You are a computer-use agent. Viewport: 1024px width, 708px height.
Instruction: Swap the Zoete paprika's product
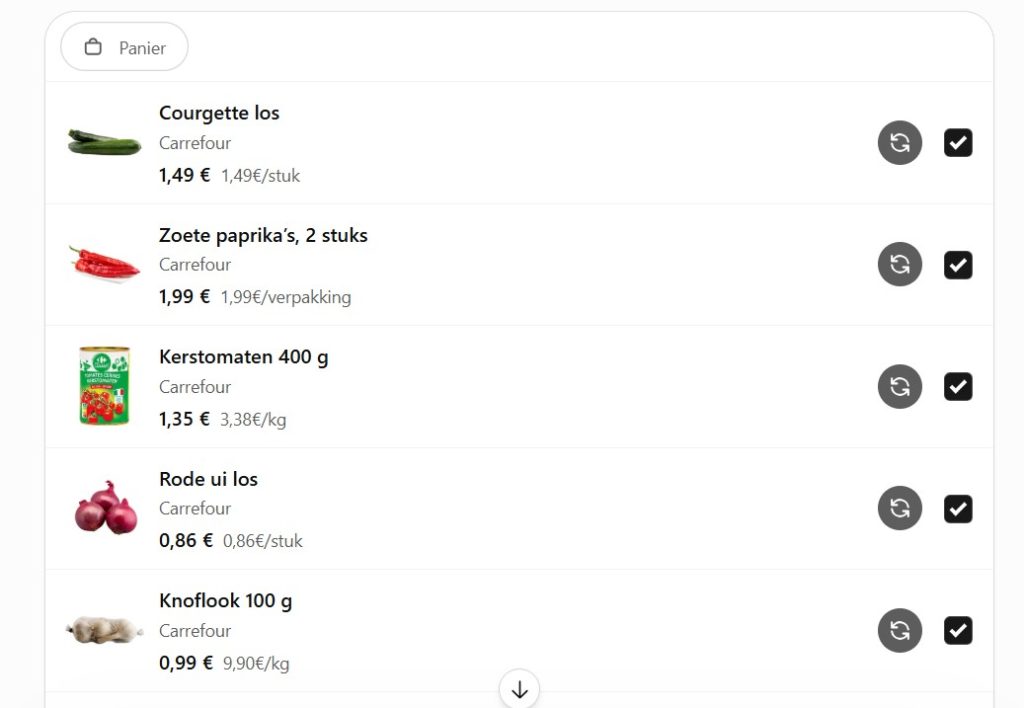[x=899, y=265]
